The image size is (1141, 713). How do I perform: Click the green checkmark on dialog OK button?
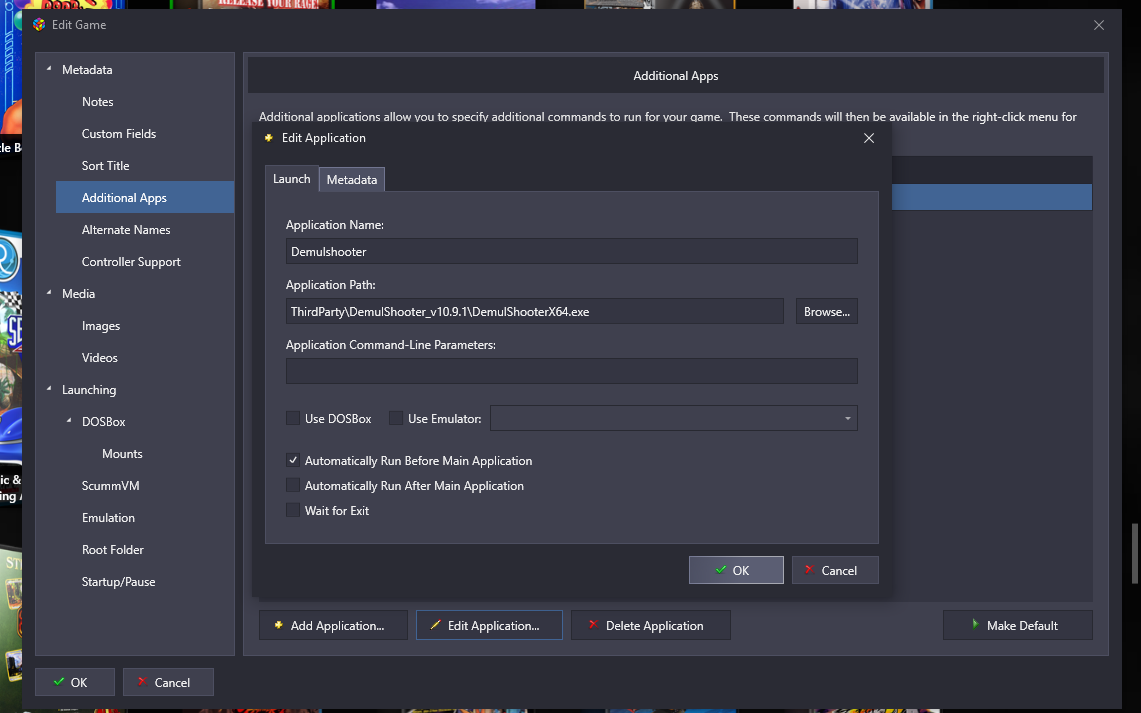720,570
